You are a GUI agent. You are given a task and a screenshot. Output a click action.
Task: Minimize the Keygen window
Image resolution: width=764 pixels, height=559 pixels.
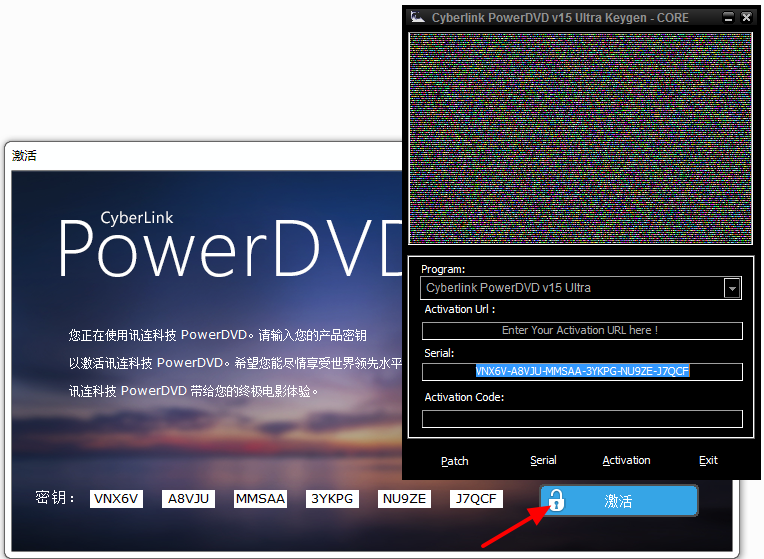[x=728, y=18]
